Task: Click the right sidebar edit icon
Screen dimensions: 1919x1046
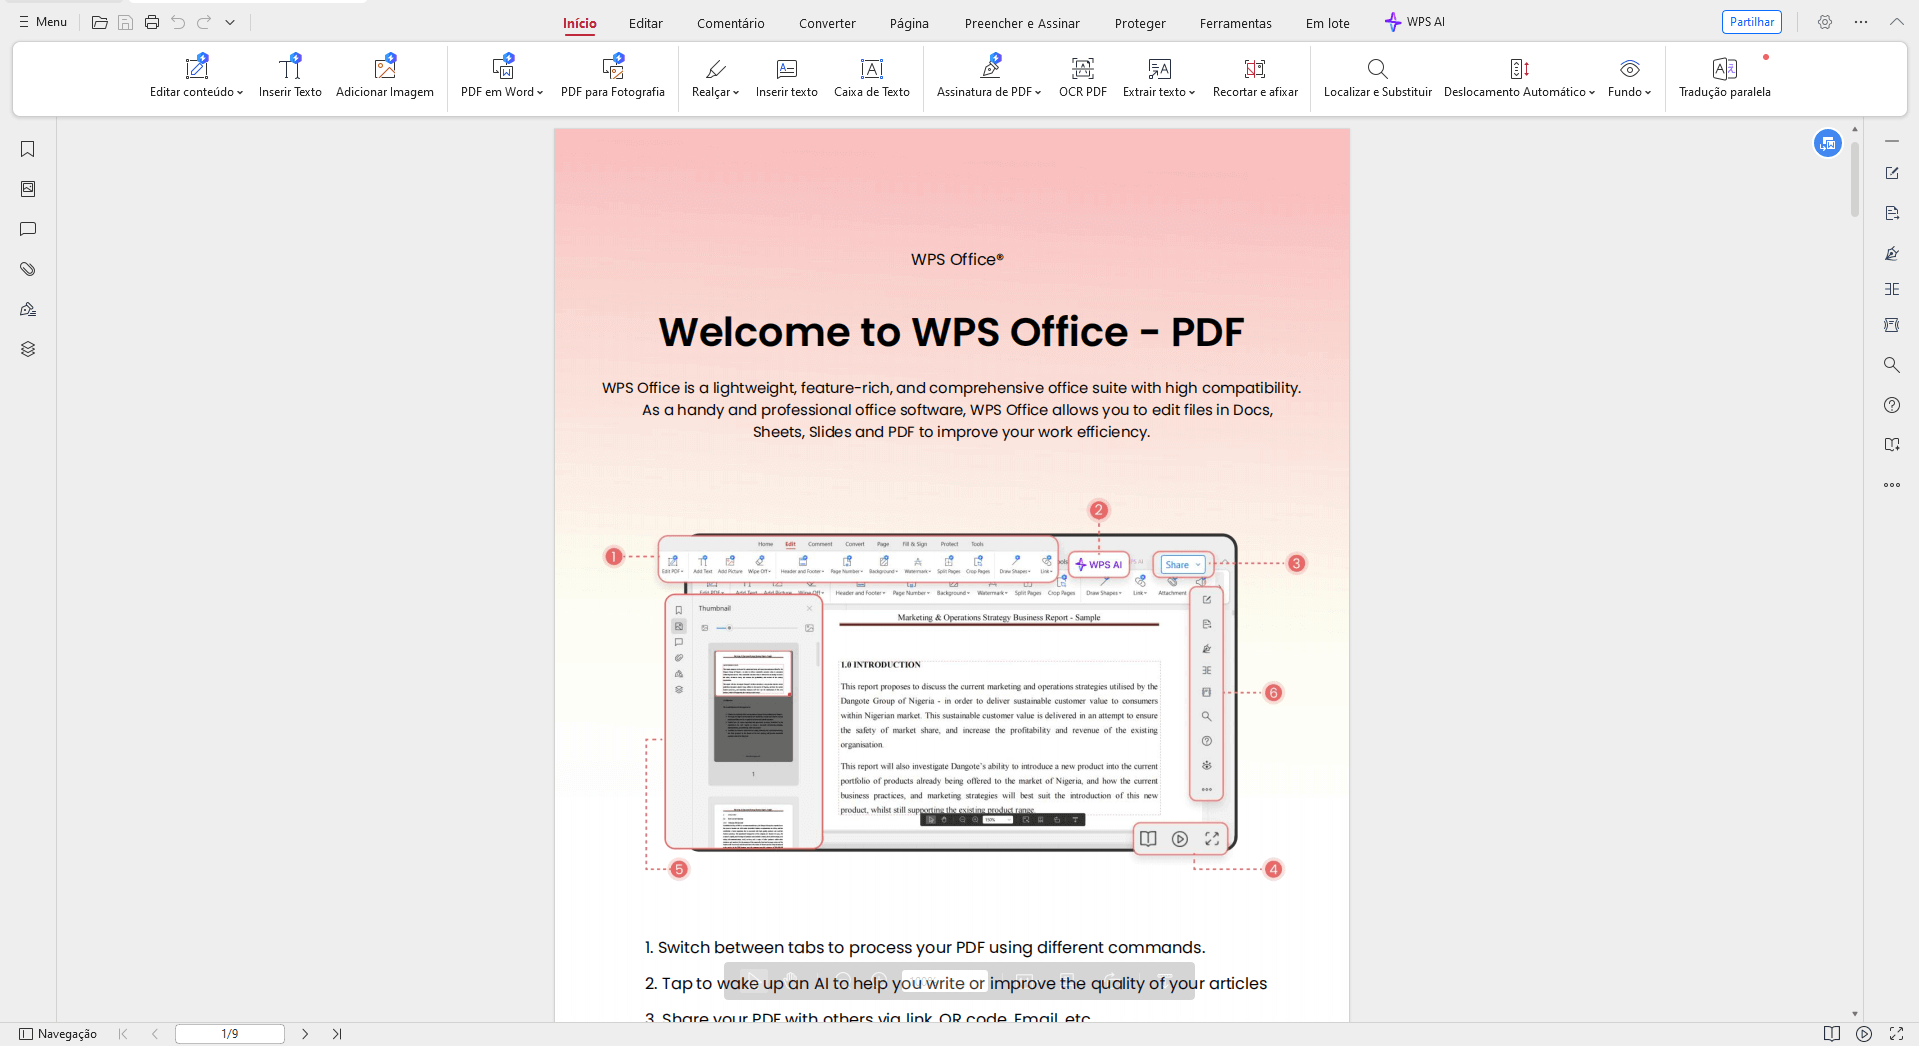Action: pos(1892,173)
